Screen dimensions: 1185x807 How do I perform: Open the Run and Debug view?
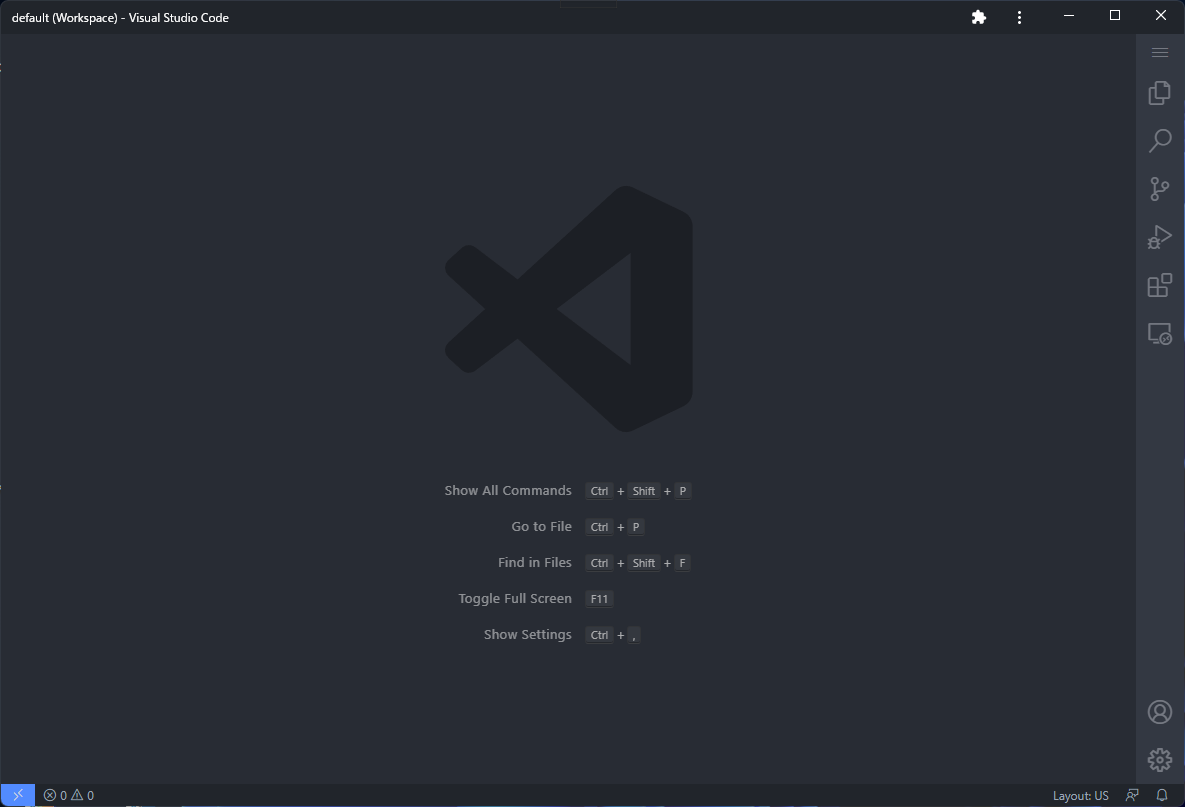(x=1159, y=237)
